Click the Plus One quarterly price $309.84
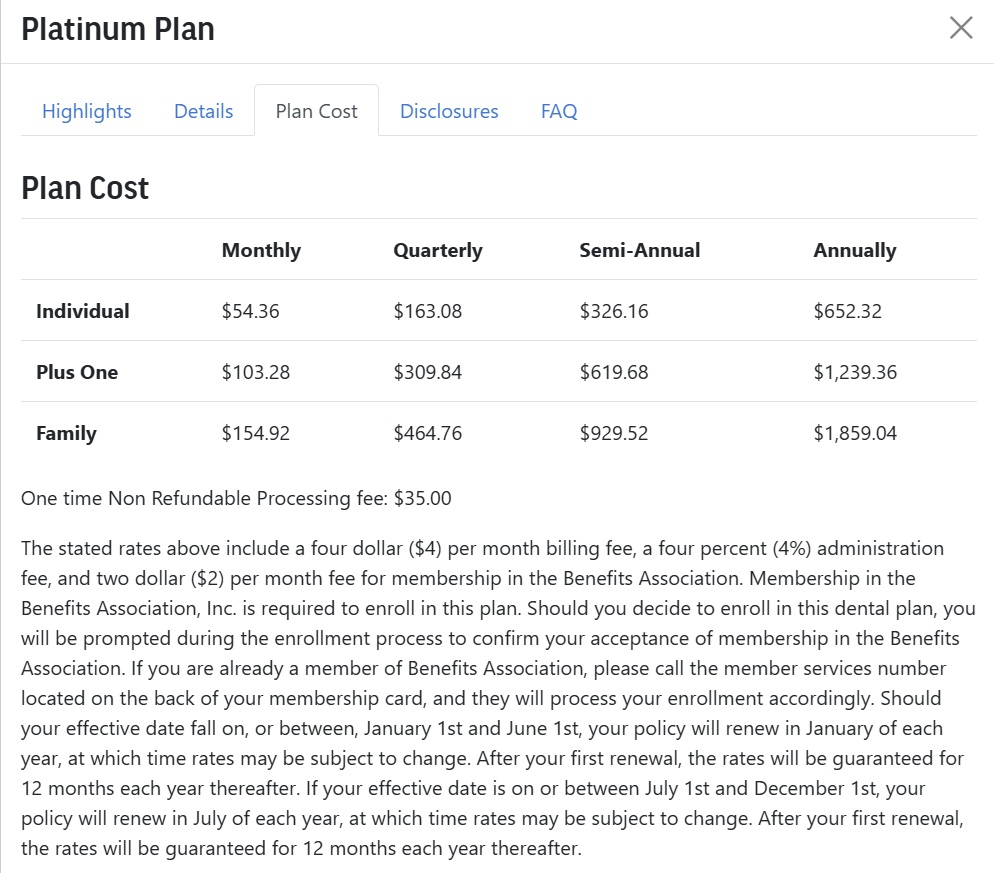The width and height of the screenshot is (994, 873). [428, 372]
